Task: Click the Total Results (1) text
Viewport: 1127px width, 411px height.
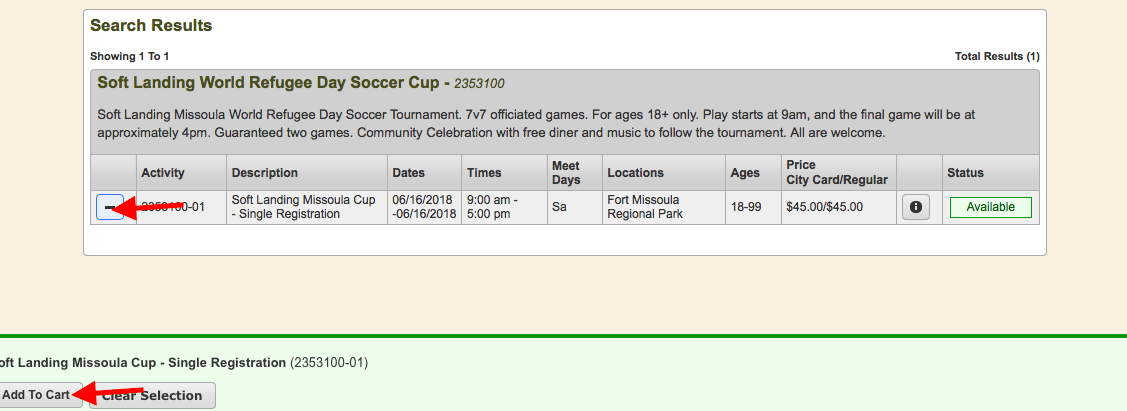Action: point(997,56)
